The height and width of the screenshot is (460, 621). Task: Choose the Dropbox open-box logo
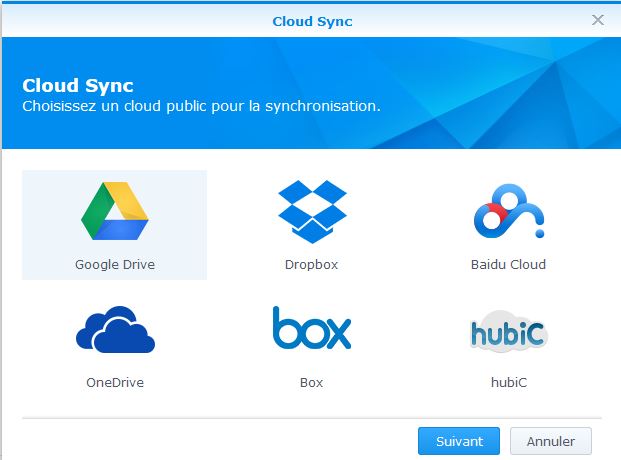pos(311,213)
